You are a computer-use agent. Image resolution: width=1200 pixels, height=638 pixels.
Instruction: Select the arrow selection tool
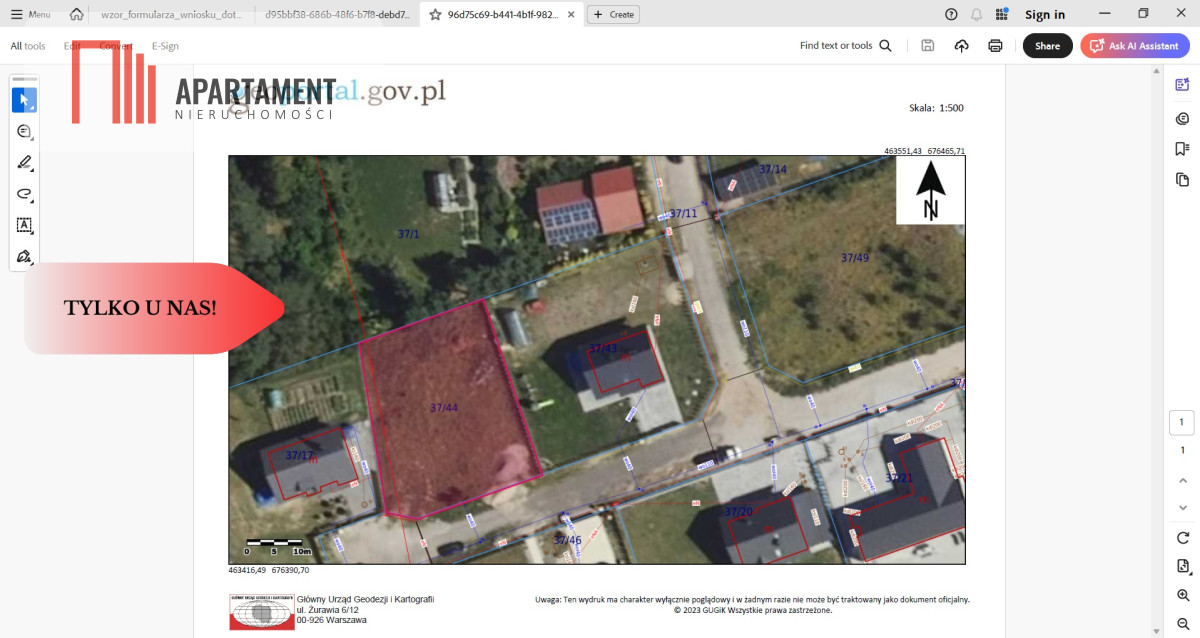24,100
